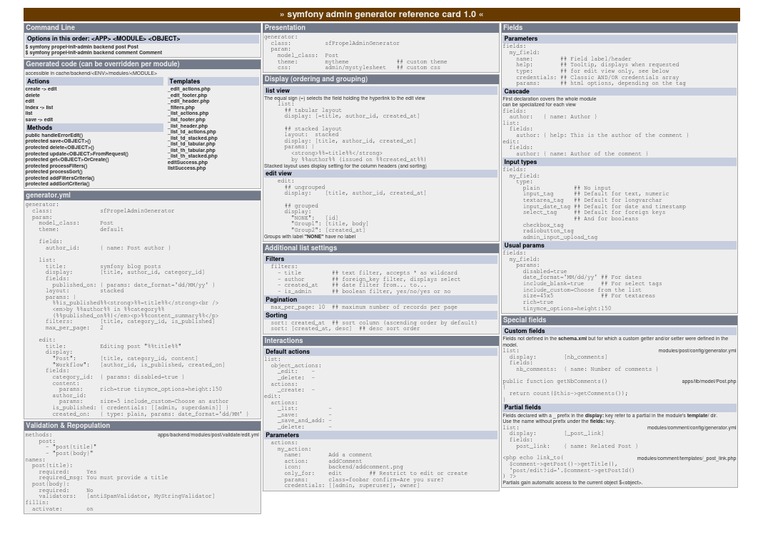Click the _edit_actions.php template name

click(x=189, y=89)
